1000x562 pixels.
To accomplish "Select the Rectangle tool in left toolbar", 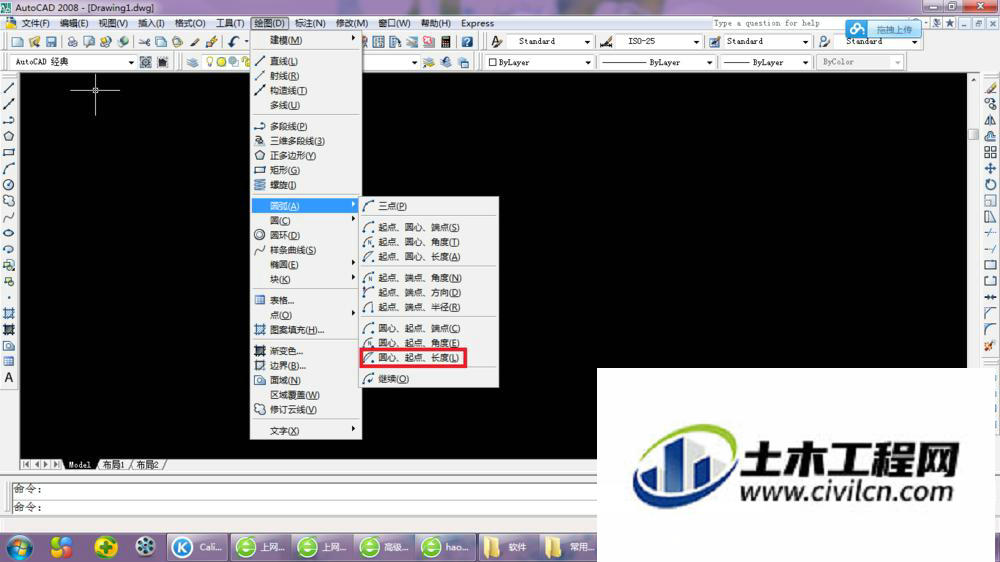I will (x=9, y=152).
